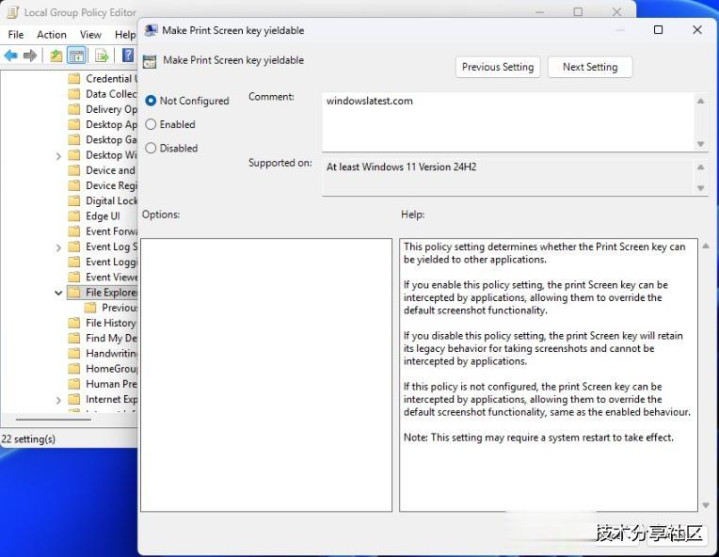
Task: Click the Supported on box scroll down arrow
Action: (701, 188)
